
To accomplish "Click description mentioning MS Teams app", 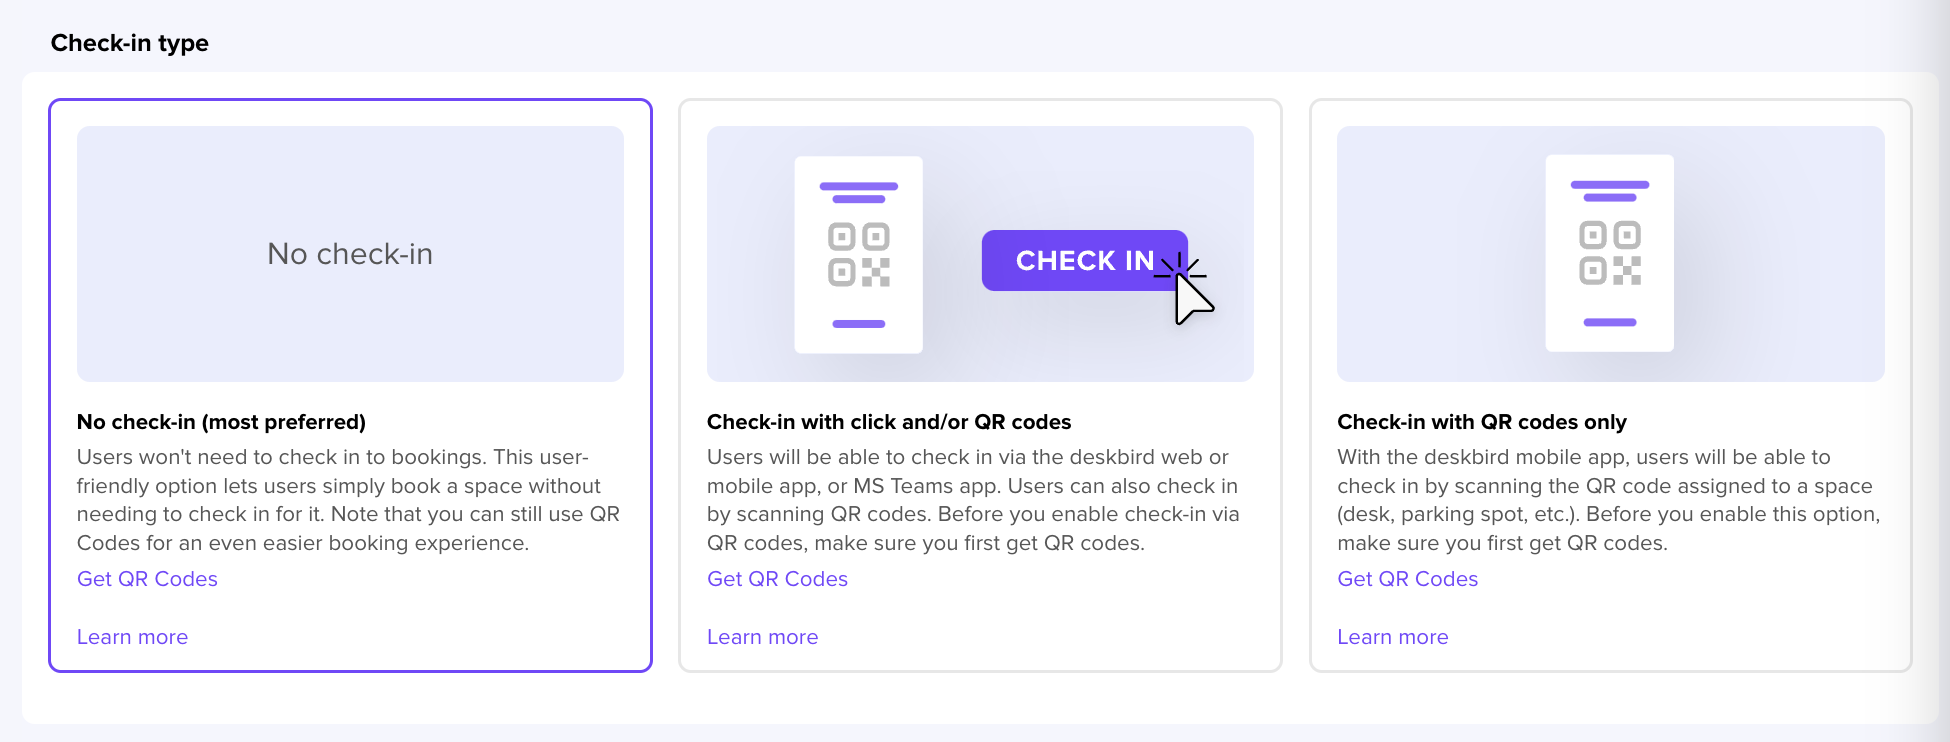I will [x=972, y=500].
